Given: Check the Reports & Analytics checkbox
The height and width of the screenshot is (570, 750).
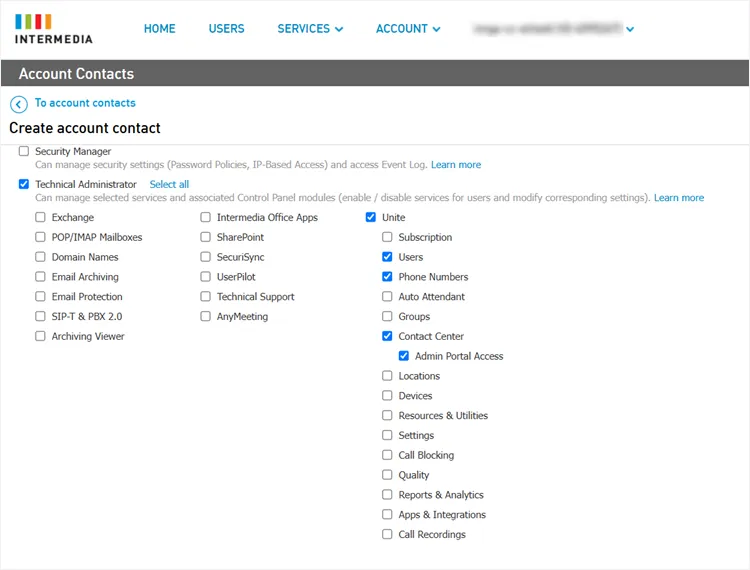Looking at the screenshot, I should 387,494.
